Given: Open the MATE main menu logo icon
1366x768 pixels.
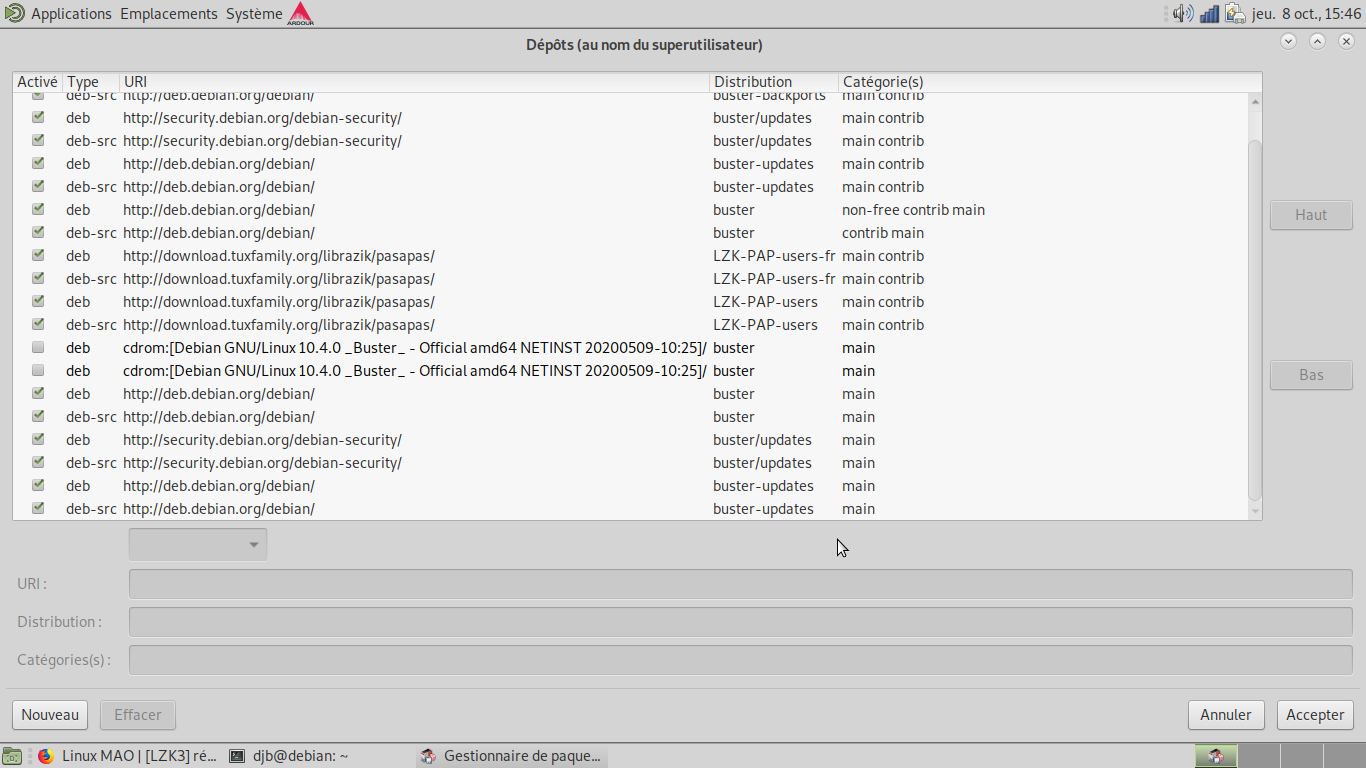Looking at the screenshot, I should pos(13,13).
